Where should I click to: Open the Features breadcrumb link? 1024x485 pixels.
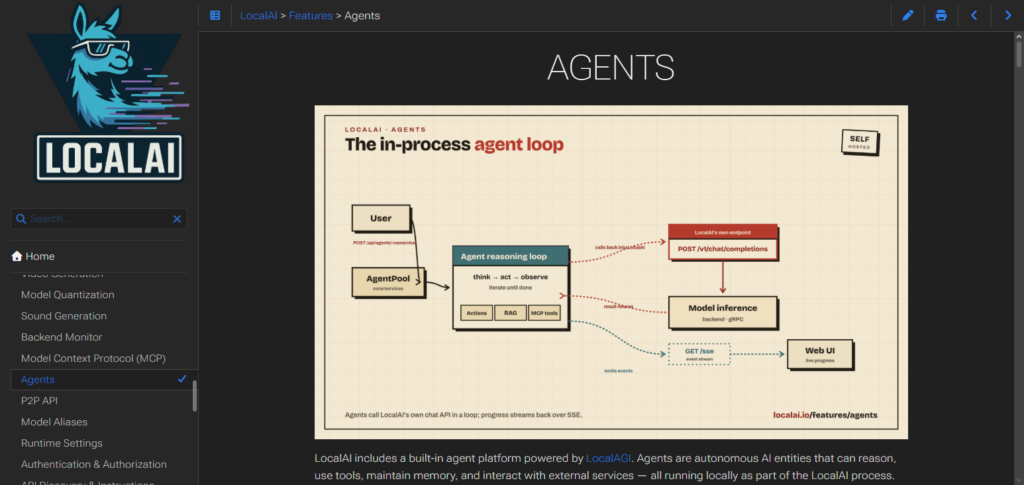pyautogui.click(x=311, y=16)
